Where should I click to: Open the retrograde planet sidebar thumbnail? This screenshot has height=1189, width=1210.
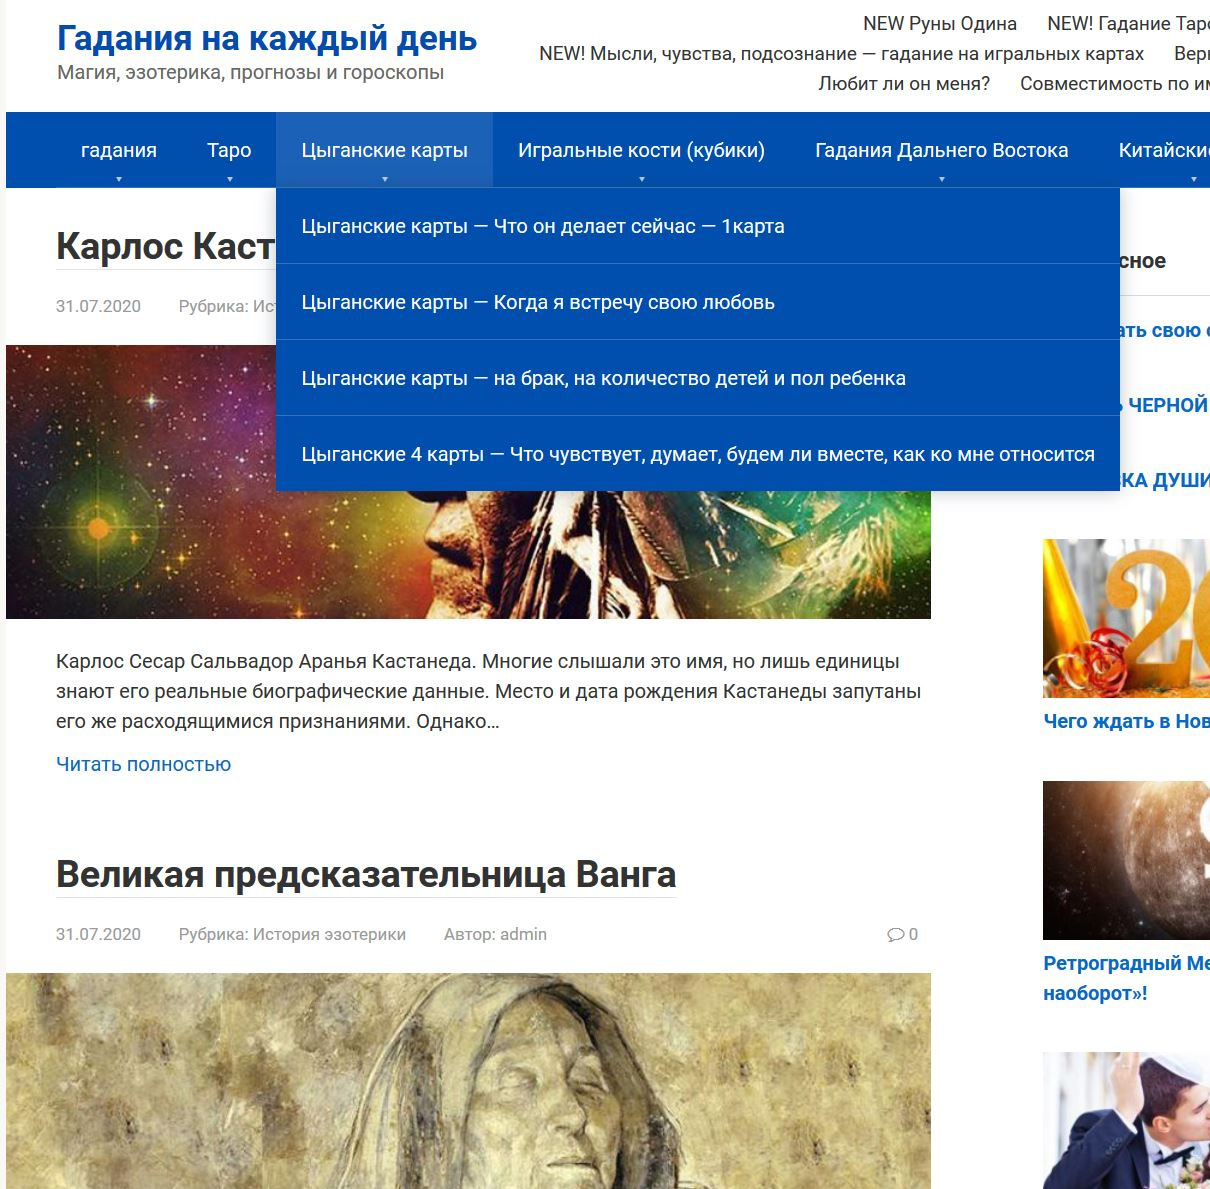pos(1126,860)
